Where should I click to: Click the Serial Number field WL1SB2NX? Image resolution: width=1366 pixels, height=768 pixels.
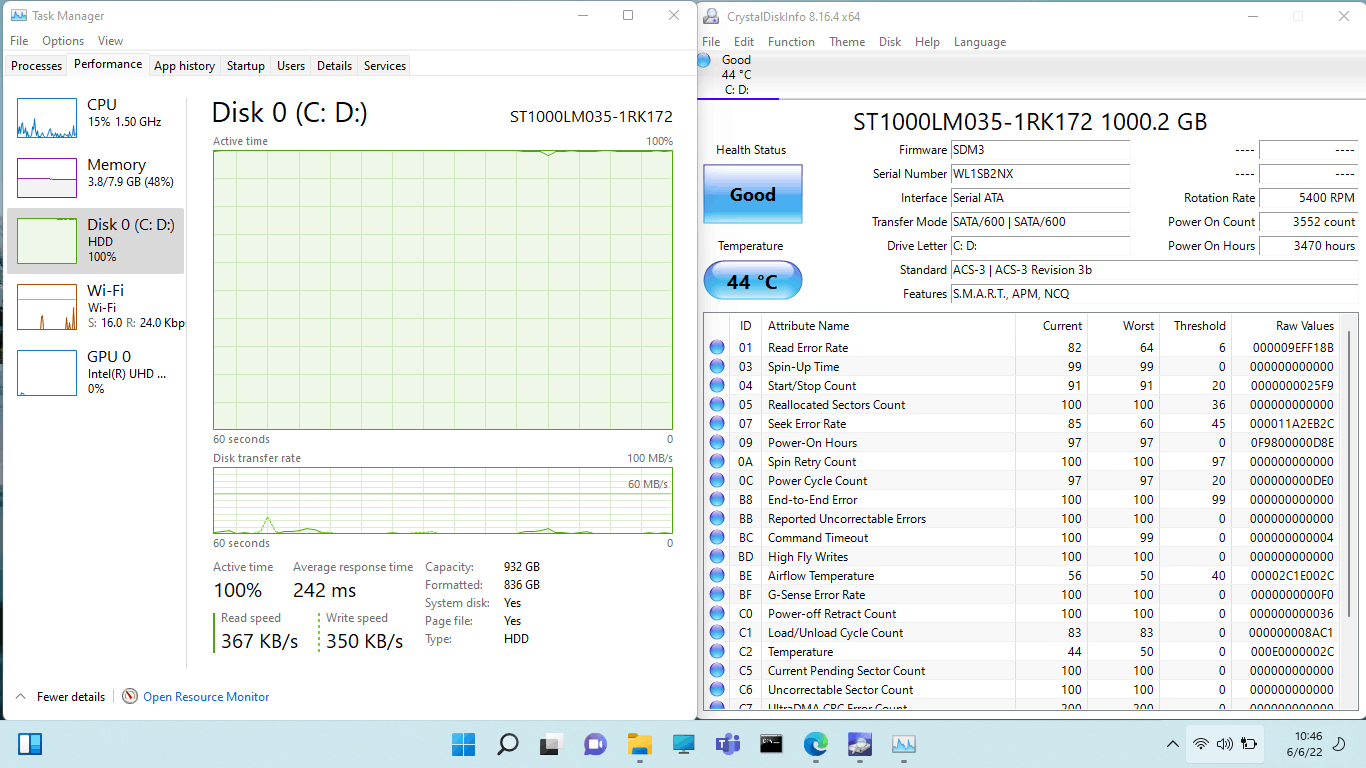(1040, 174)
